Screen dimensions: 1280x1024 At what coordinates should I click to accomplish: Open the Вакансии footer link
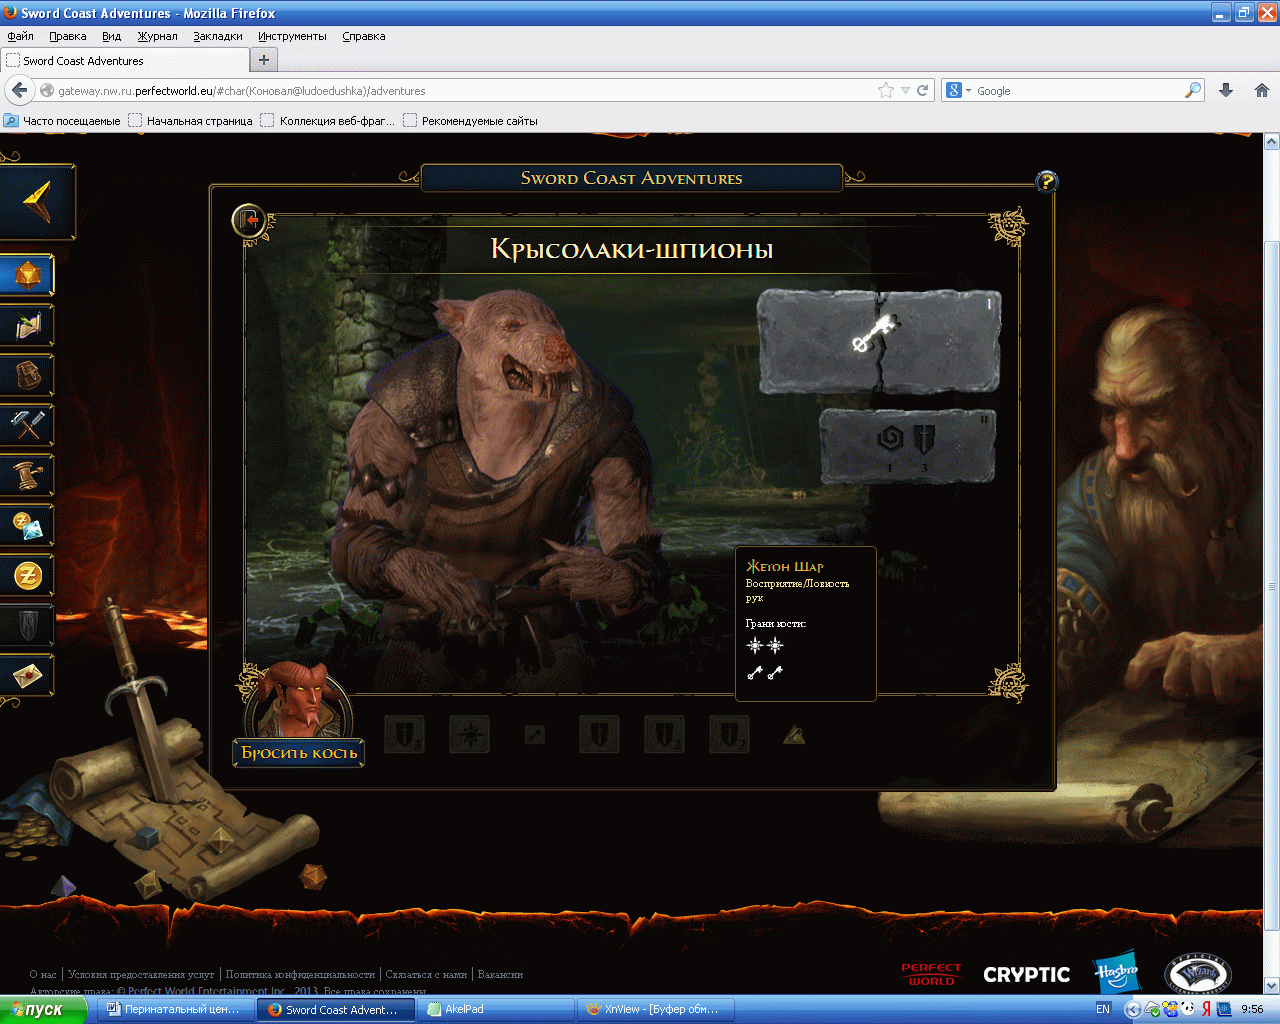[500, 974]
